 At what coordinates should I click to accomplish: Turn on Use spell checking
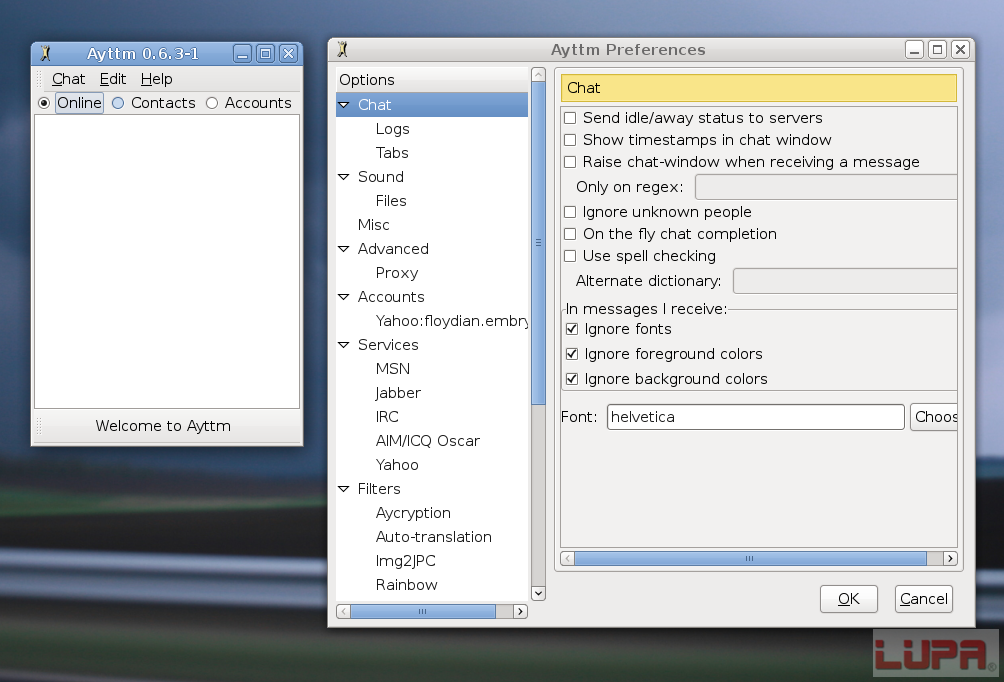pos(570,256)
